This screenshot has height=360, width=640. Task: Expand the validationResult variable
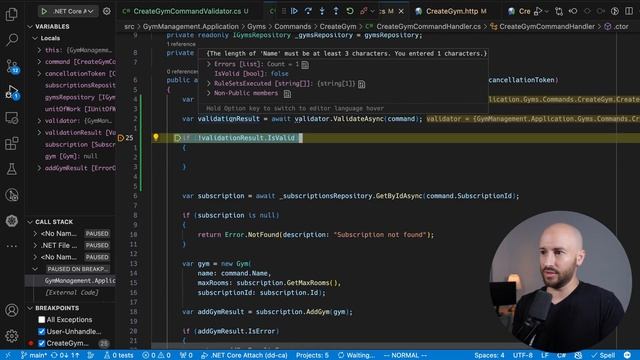pyautogui.click(x=39, y=133)
